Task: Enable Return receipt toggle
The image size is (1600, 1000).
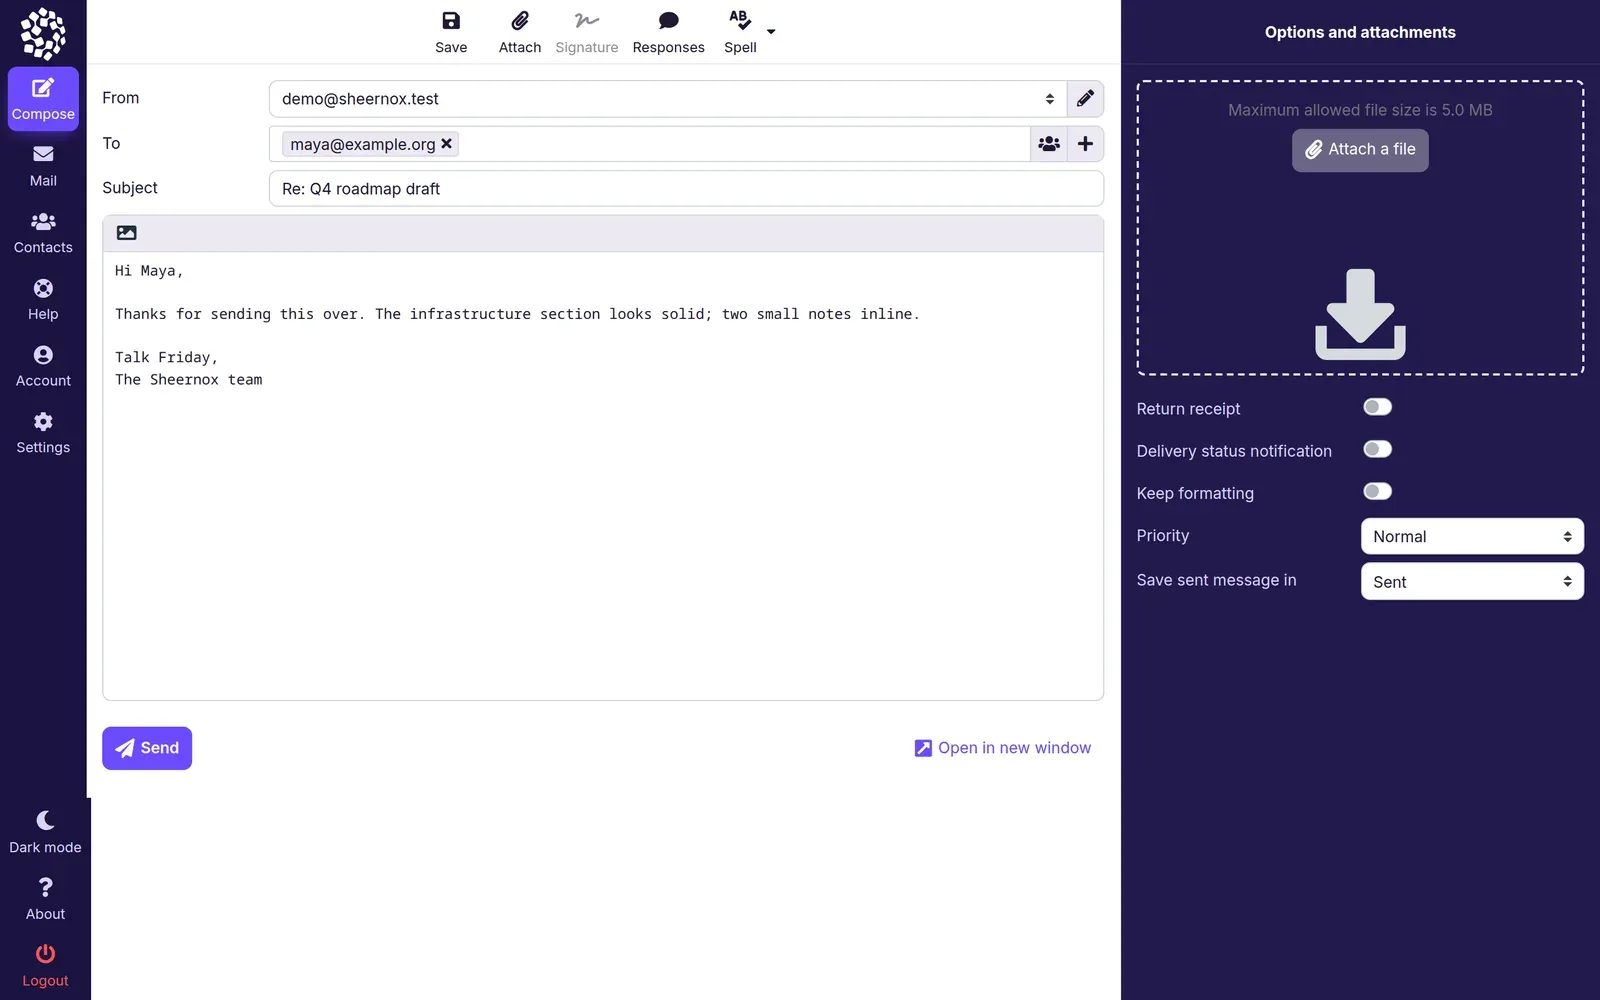Action: (x=1377, y=407)
